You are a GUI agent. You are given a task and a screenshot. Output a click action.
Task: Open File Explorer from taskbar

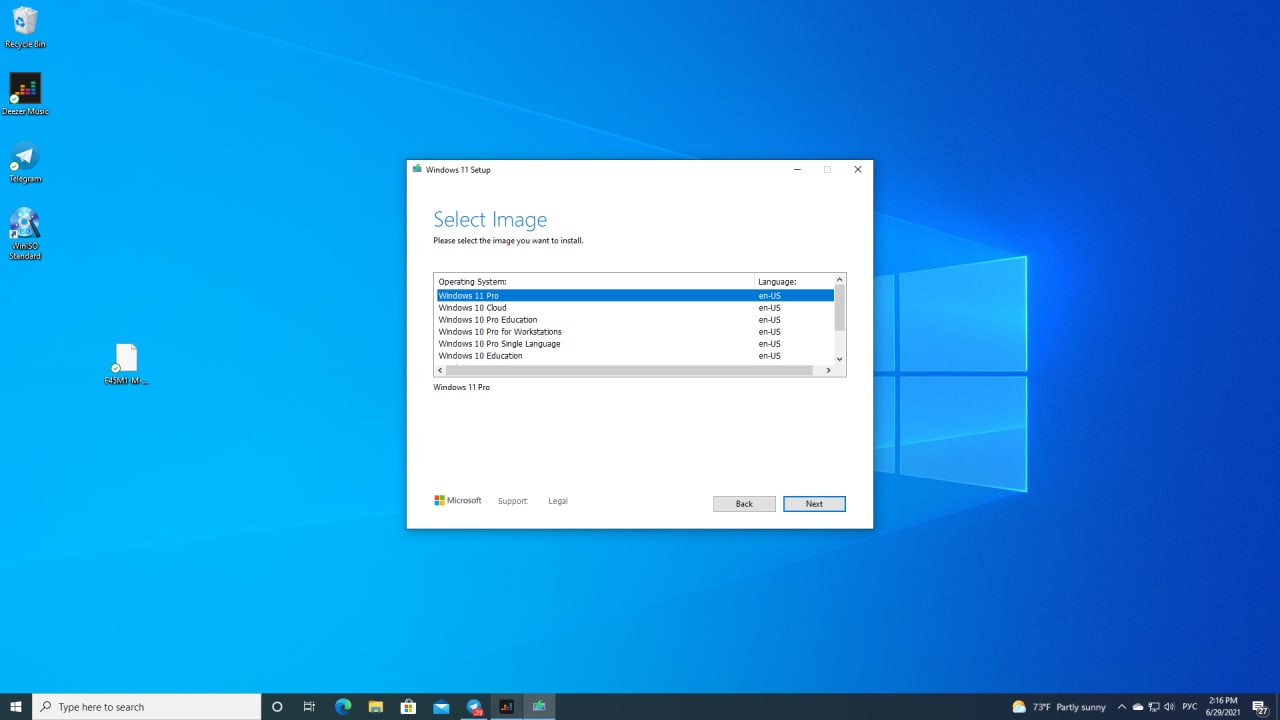coord(376,707)
